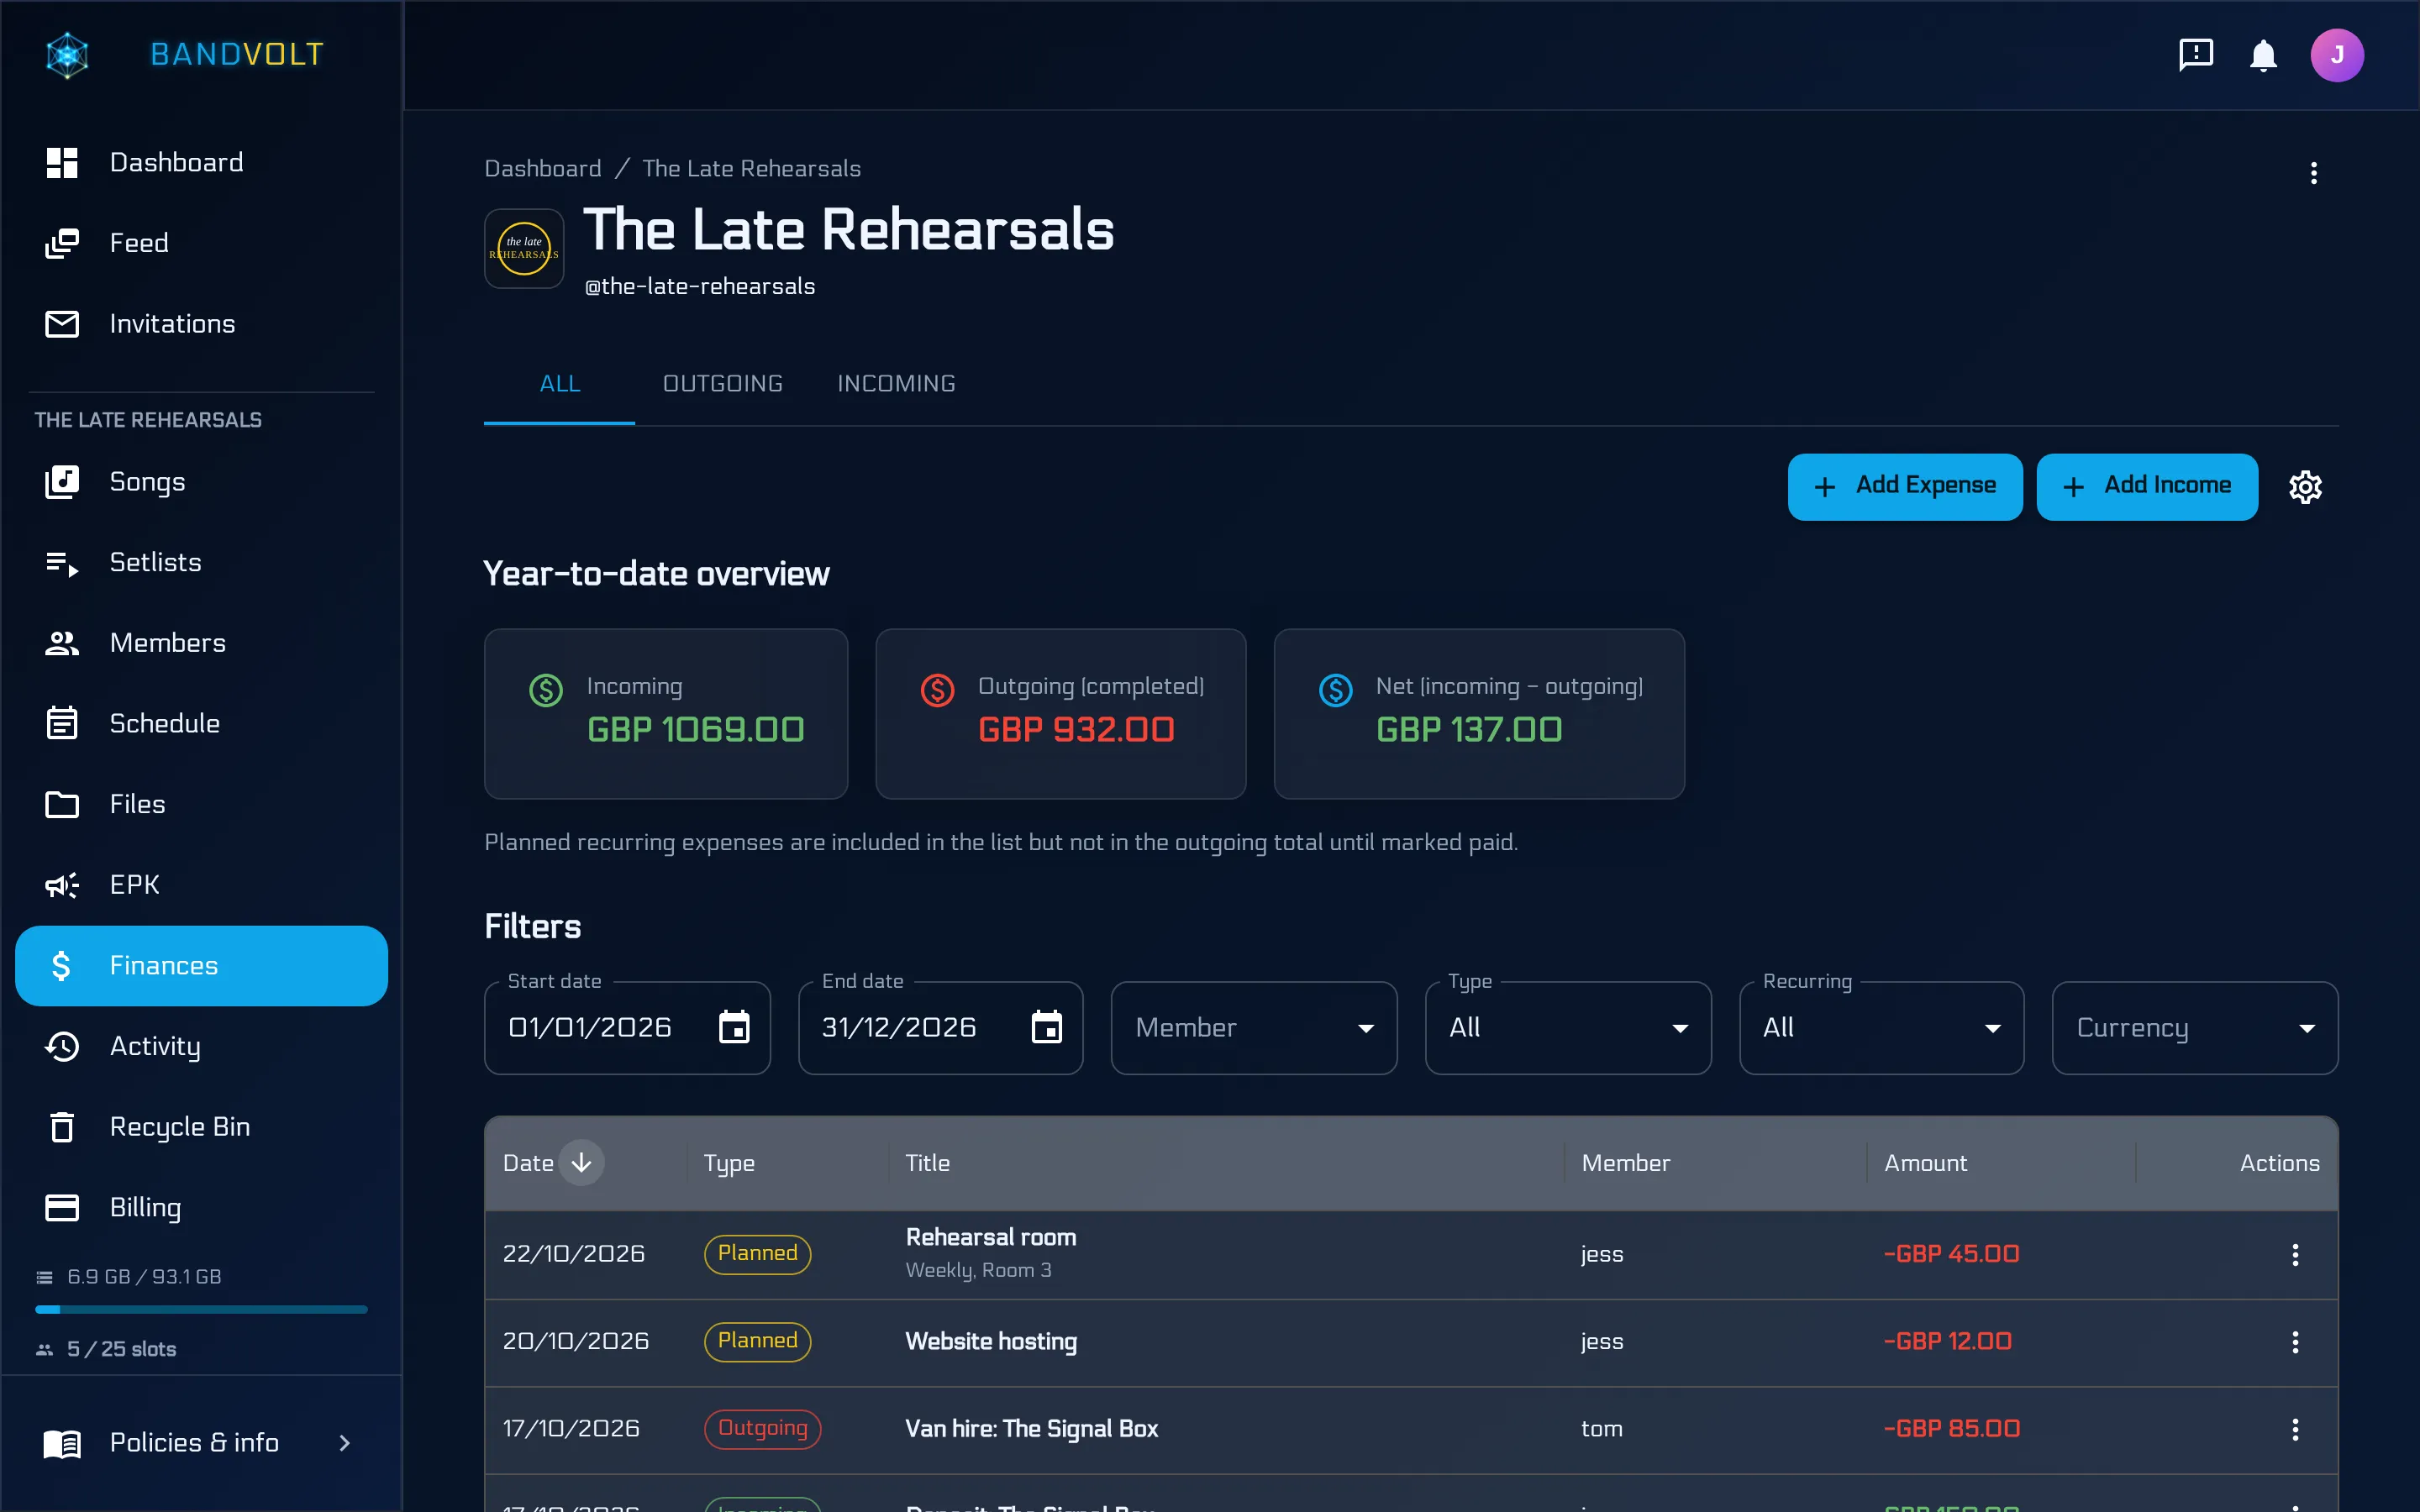Click the Planned badge on Website hosting
This screenshot has height=1512, width=2420.
757,1341
